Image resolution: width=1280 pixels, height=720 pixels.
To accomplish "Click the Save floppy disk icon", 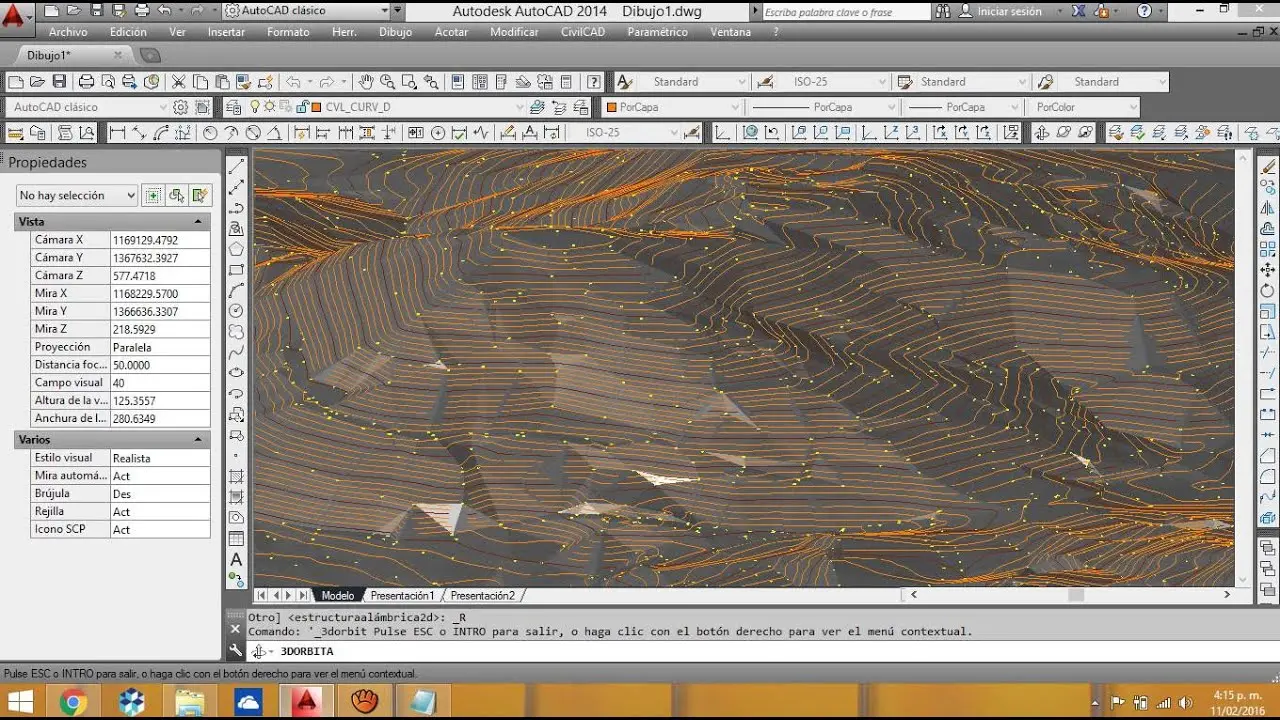I will [60, 82].
